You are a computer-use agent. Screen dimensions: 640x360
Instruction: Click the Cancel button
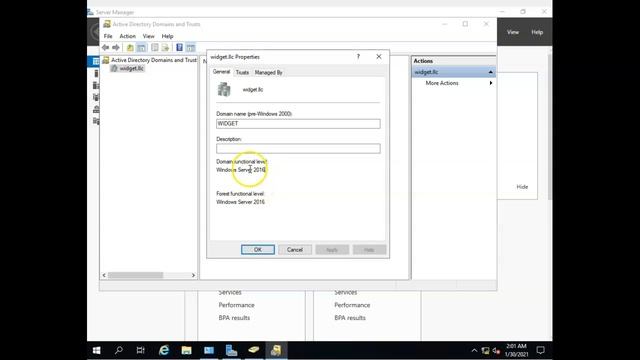(x=295, y=250)
